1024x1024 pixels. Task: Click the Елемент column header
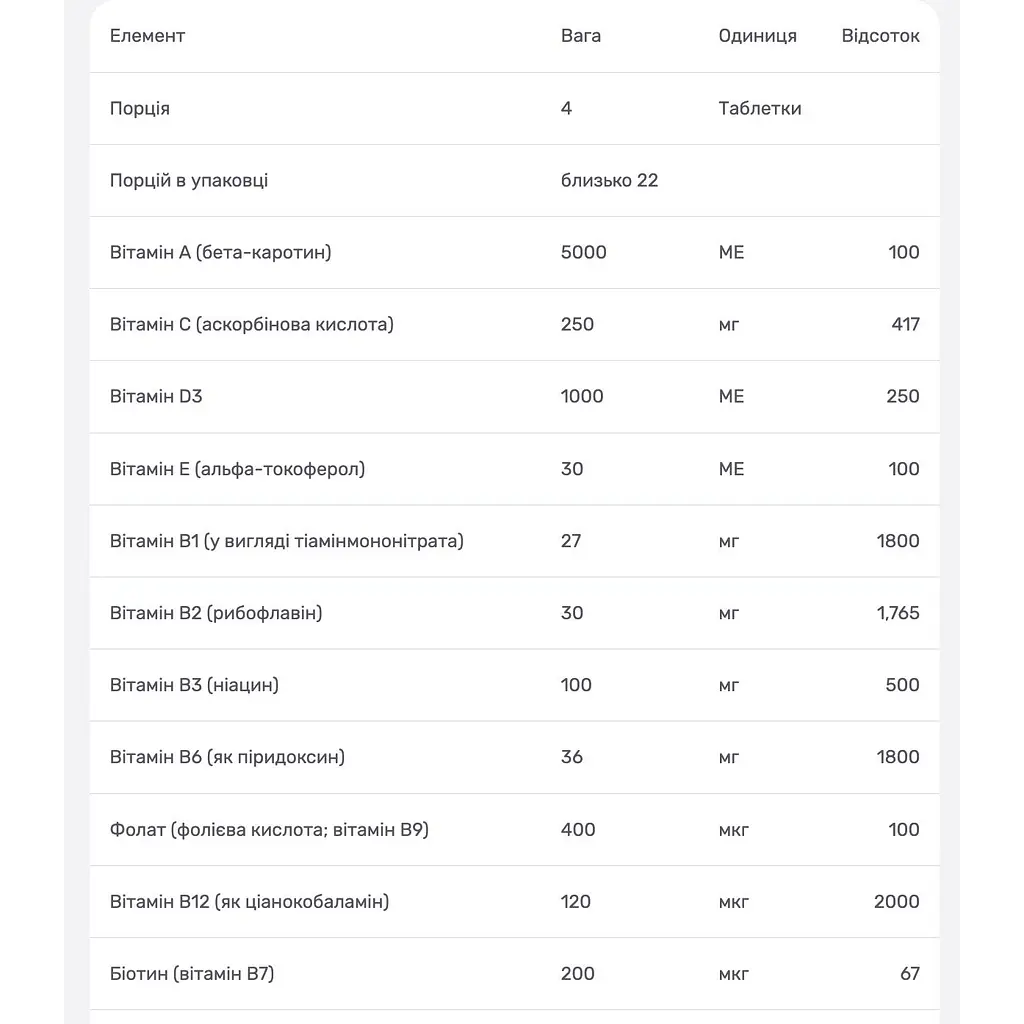147,36
